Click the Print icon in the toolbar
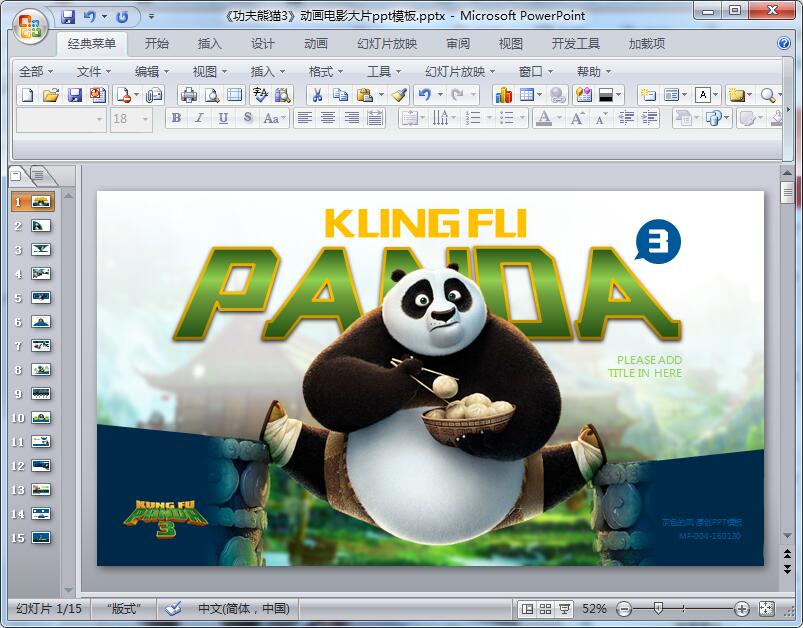This screenshot has width=803, height=628. [188, 95]
